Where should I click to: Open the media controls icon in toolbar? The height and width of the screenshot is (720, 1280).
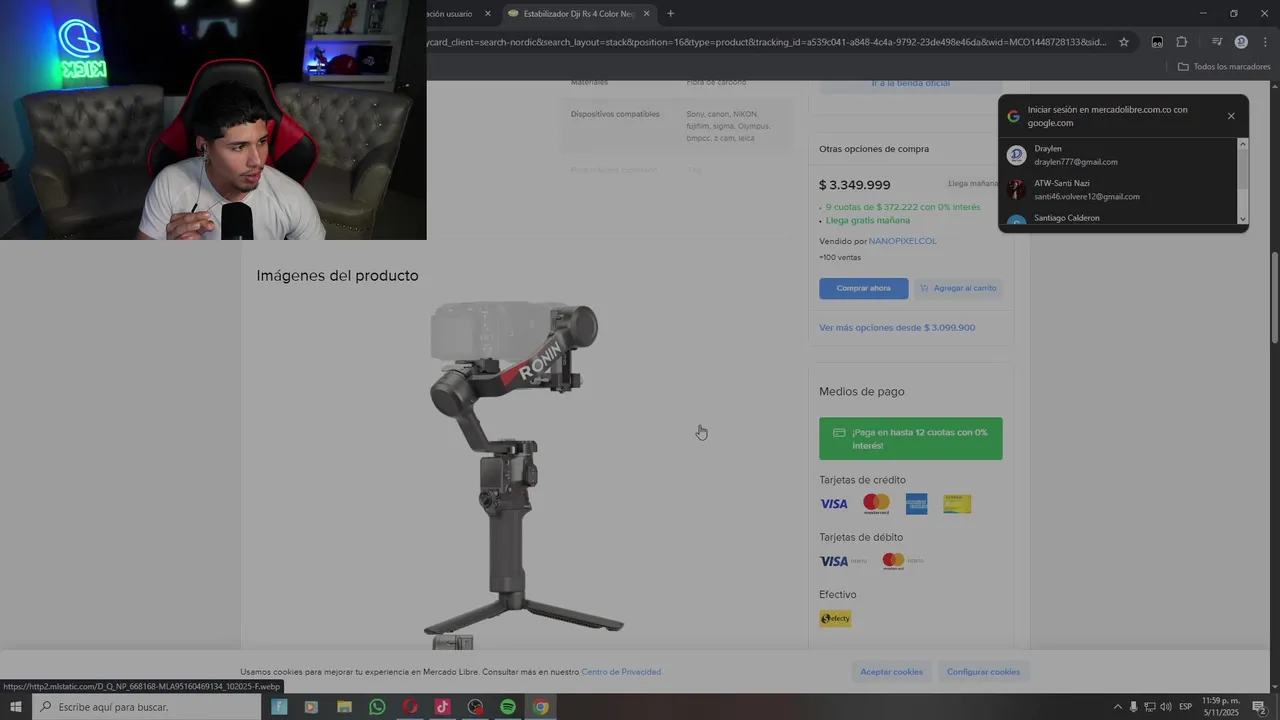click(1217, 42)
